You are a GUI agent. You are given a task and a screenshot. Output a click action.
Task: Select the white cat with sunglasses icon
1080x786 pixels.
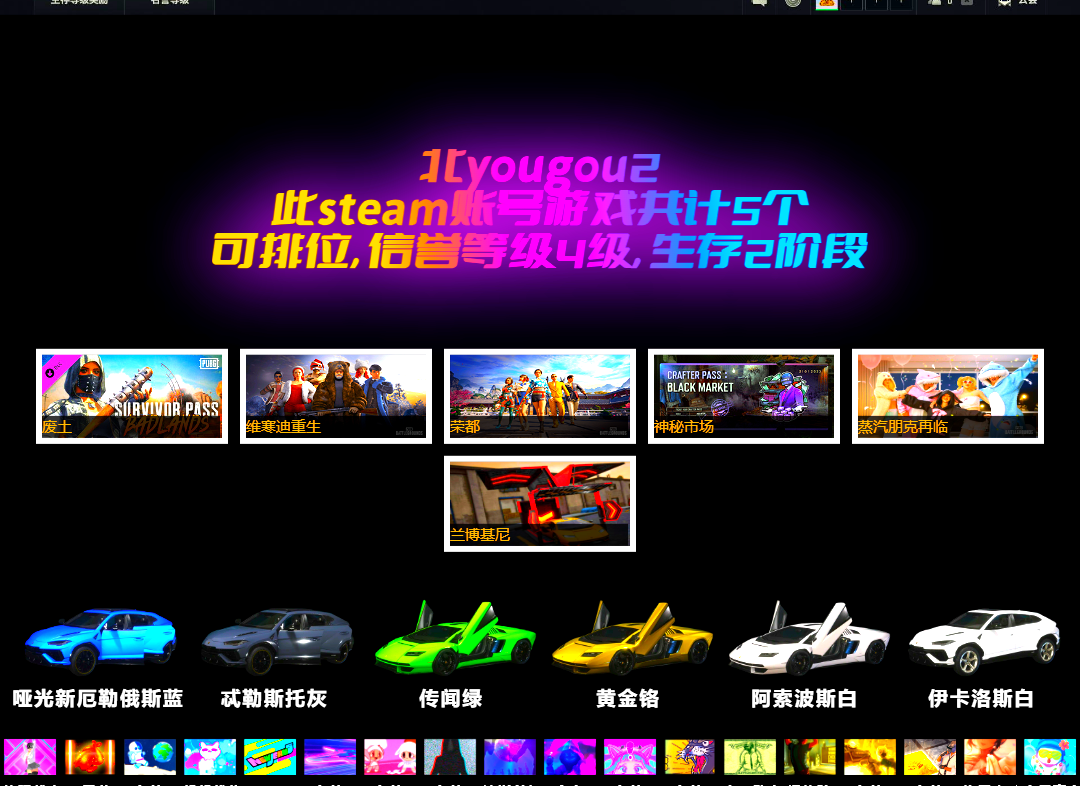point(210,757)
